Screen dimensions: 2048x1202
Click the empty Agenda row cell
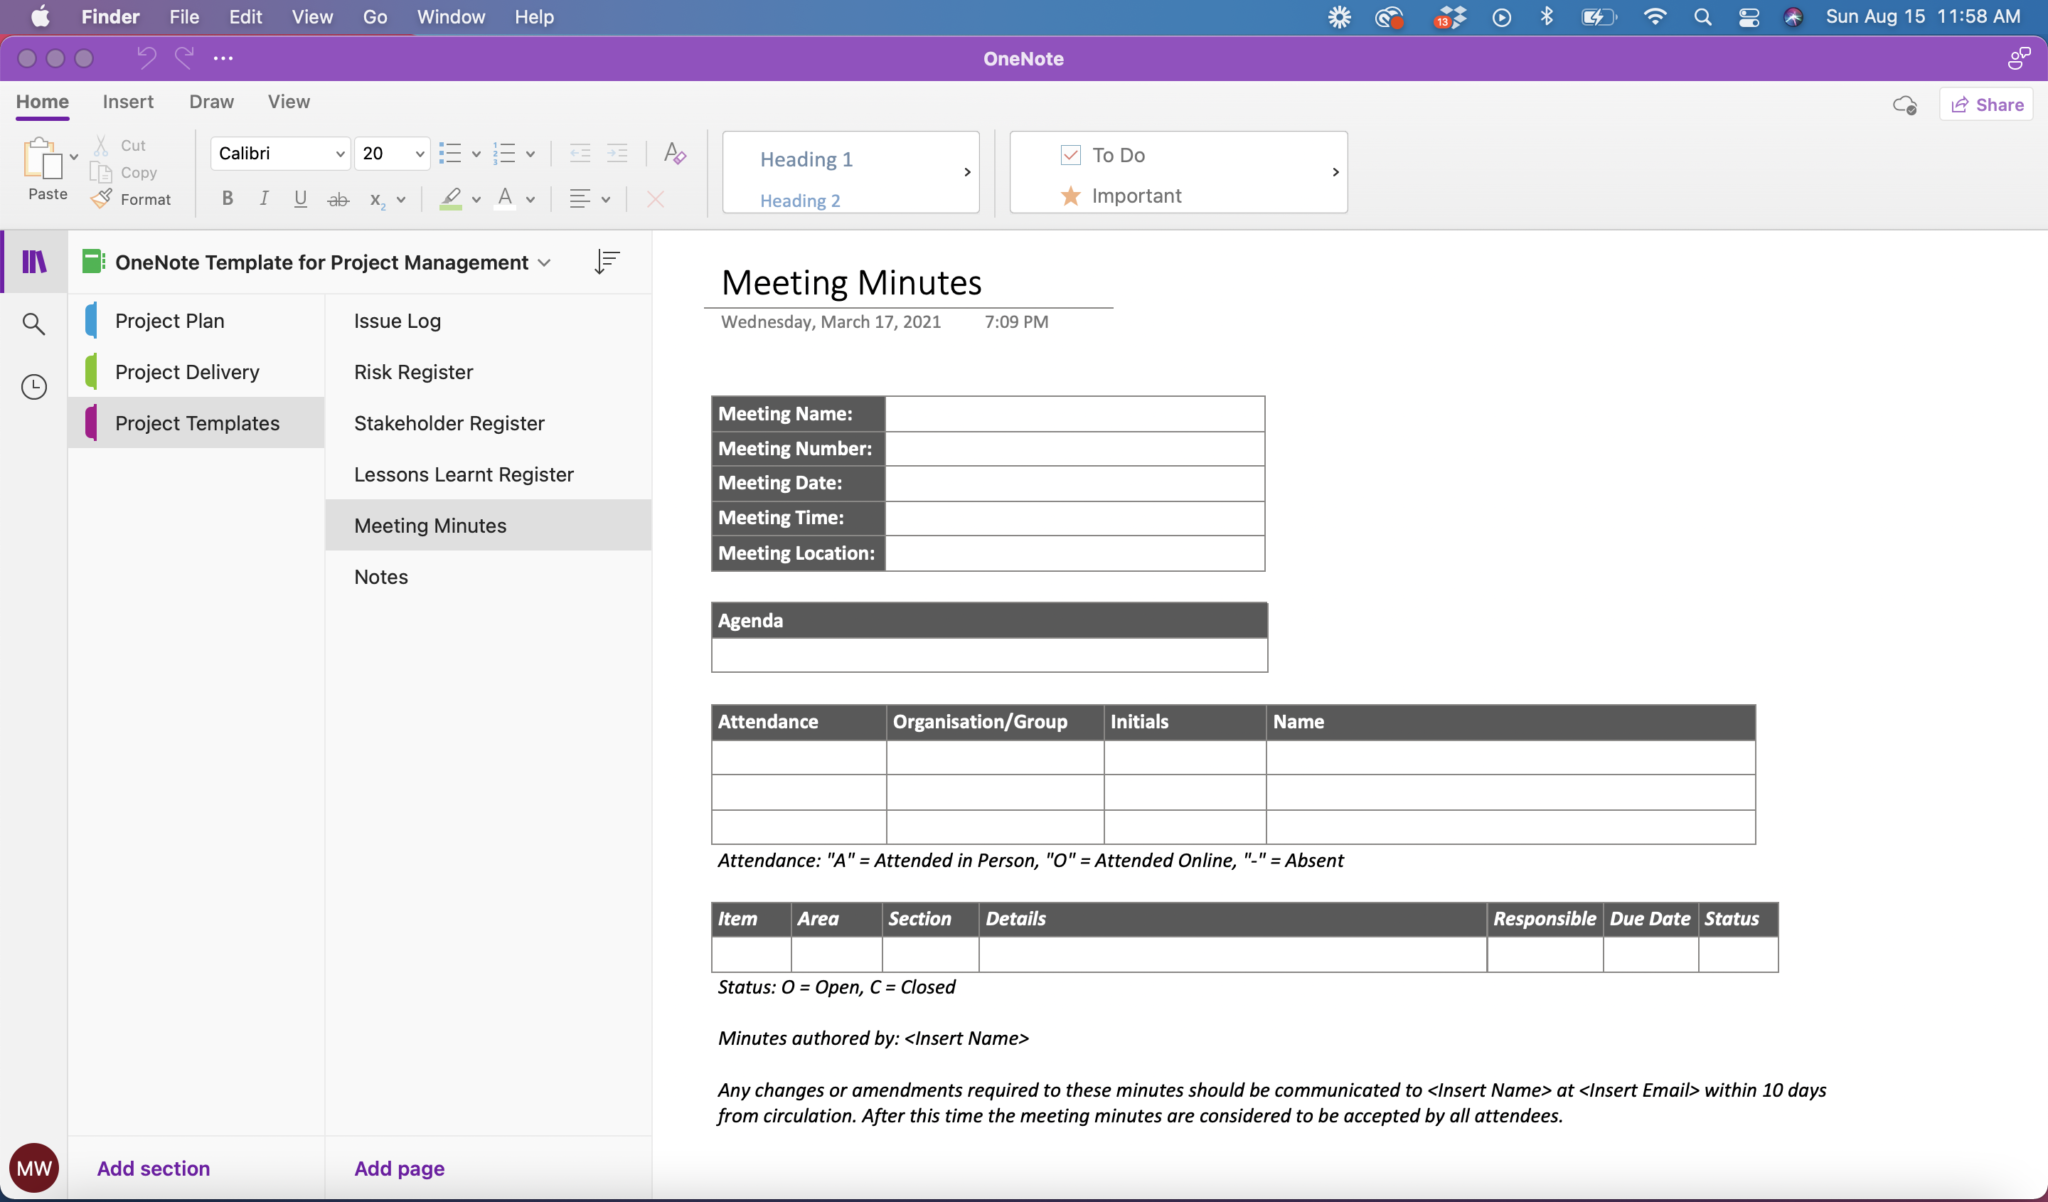[x=989, y=655]
